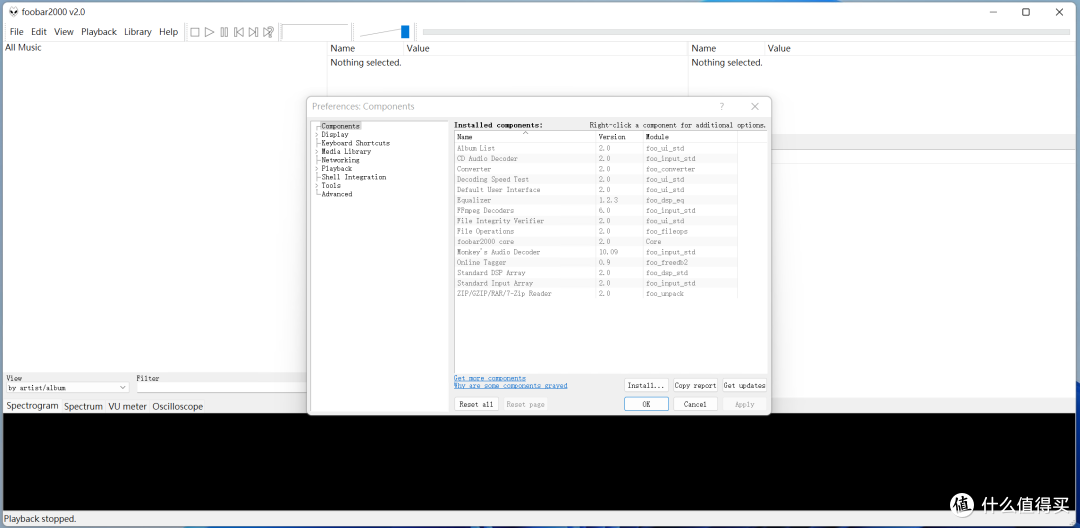Open the View menu
The image size is (1080, 528).
click(63, 32)
